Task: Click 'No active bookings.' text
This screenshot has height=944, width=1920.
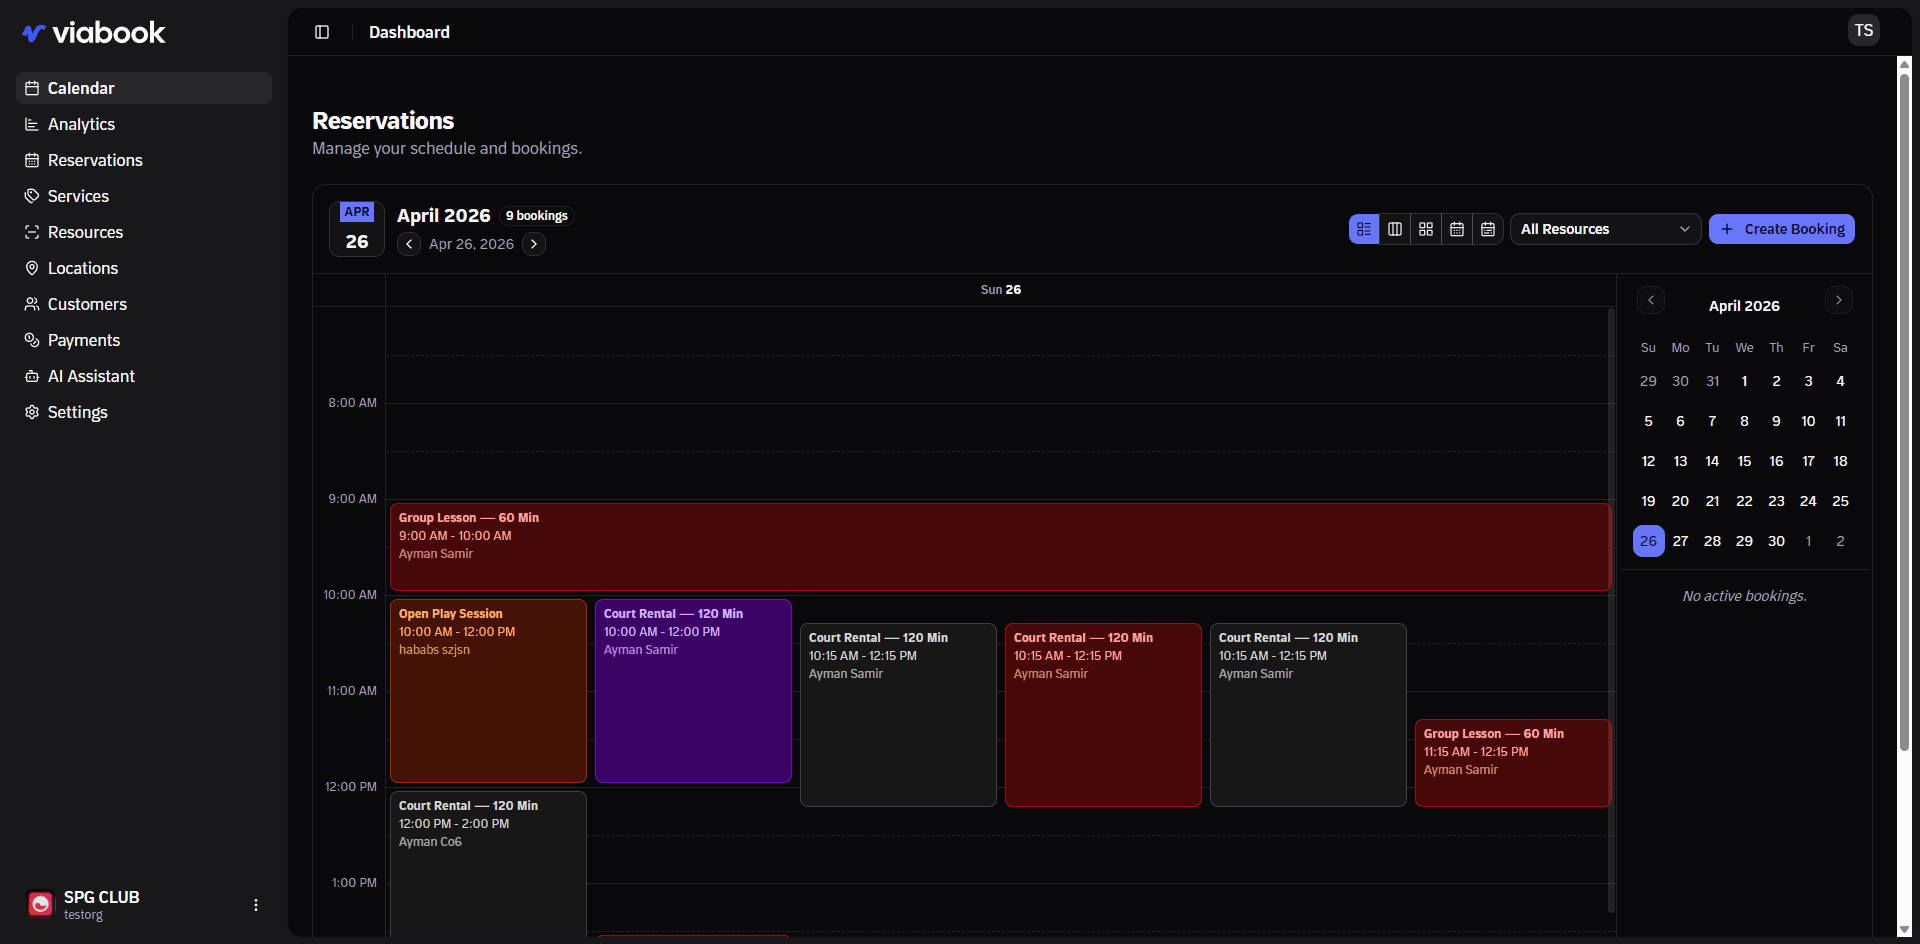Action: pos(1744,596)
